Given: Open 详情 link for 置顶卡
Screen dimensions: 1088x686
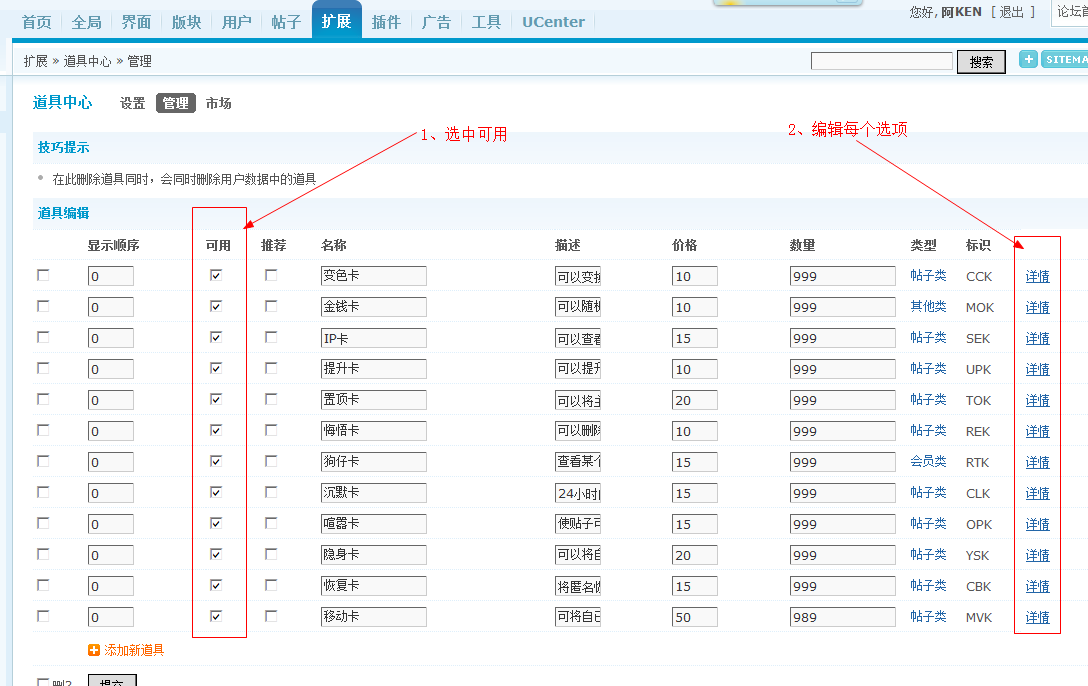Looking at the screenshot, I should tap(1037, 400).
